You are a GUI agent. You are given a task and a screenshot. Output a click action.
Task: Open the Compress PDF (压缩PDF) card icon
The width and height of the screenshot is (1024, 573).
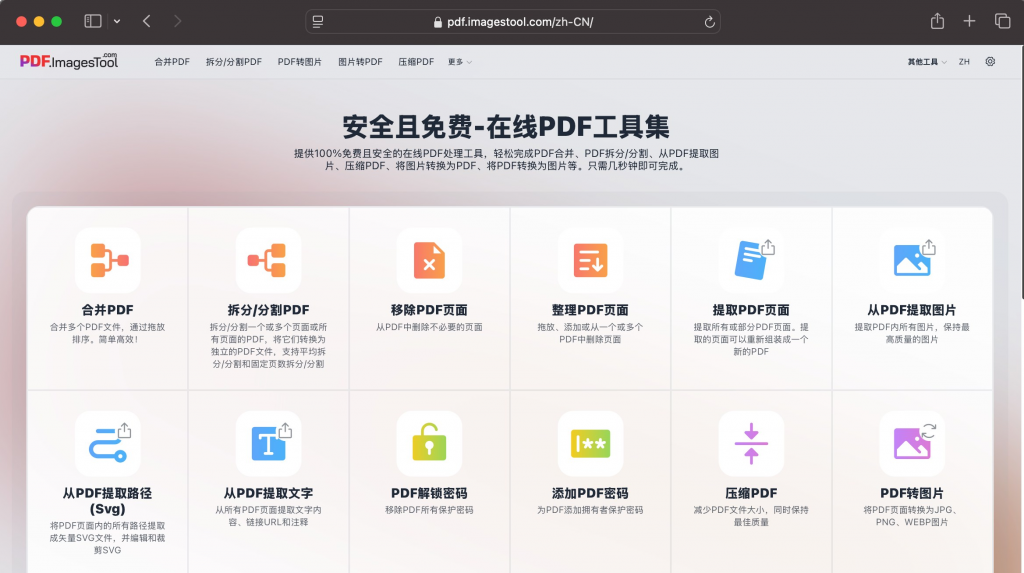pos(751,444)
